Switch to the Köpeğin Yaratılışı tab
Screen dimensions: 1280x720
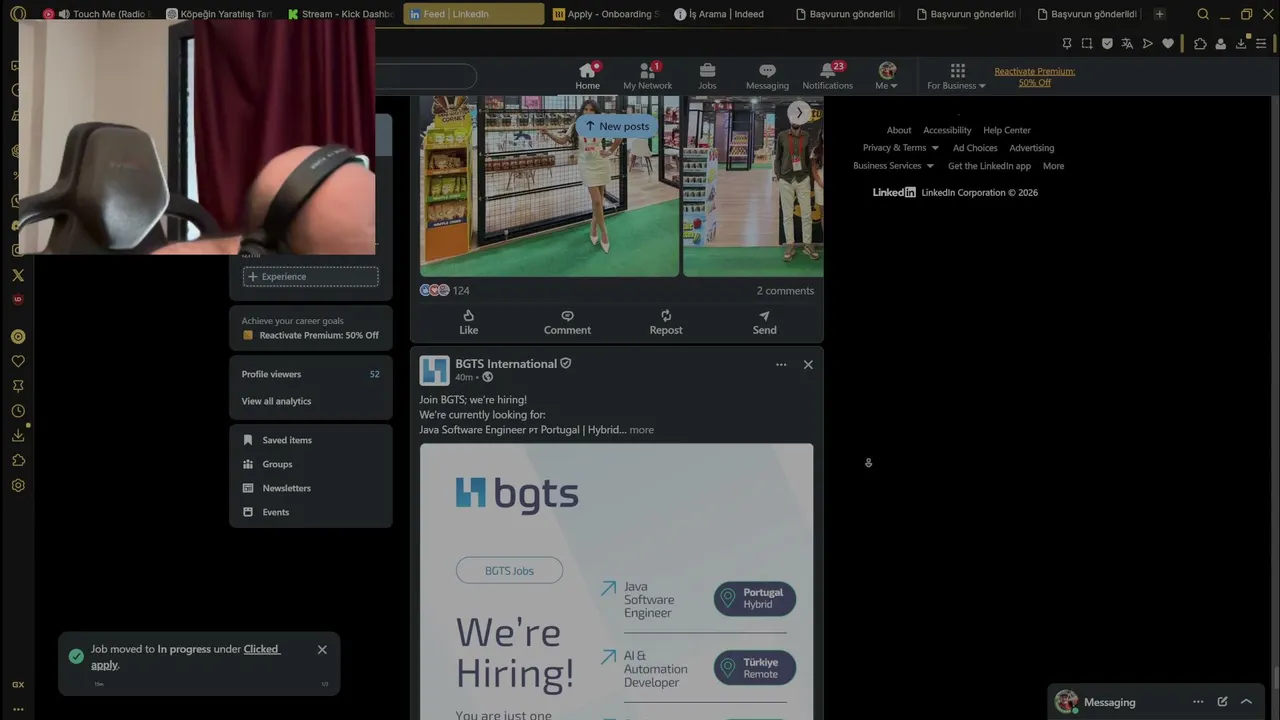click(218, 14)
